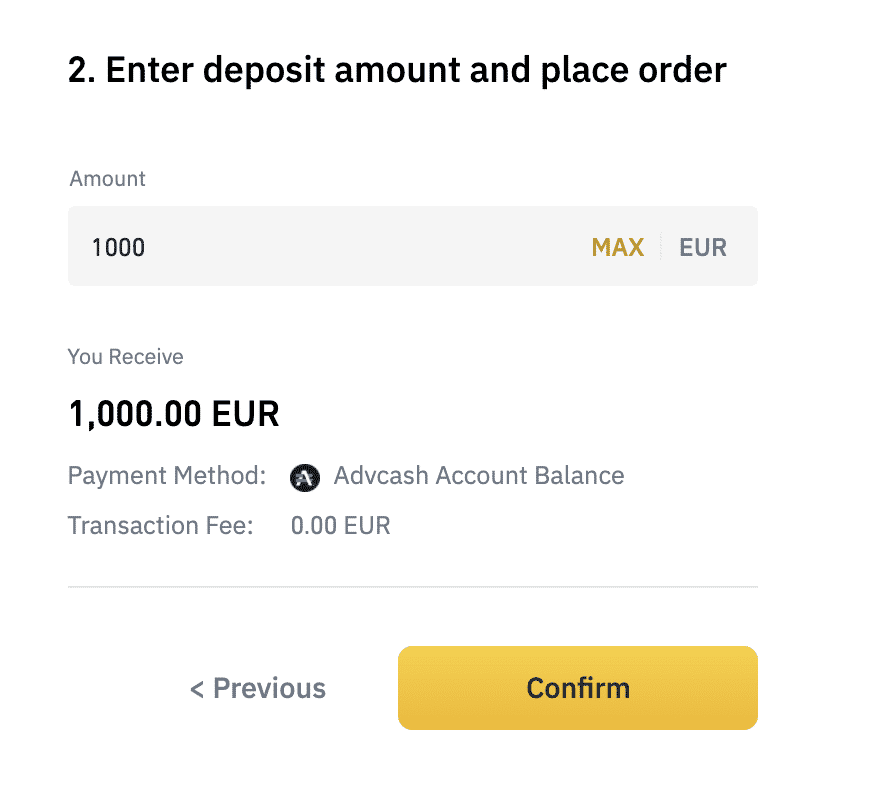The image size is (896, 792).
Task: Click MAX to use maximum deposit amount
Action: [617, 246]
